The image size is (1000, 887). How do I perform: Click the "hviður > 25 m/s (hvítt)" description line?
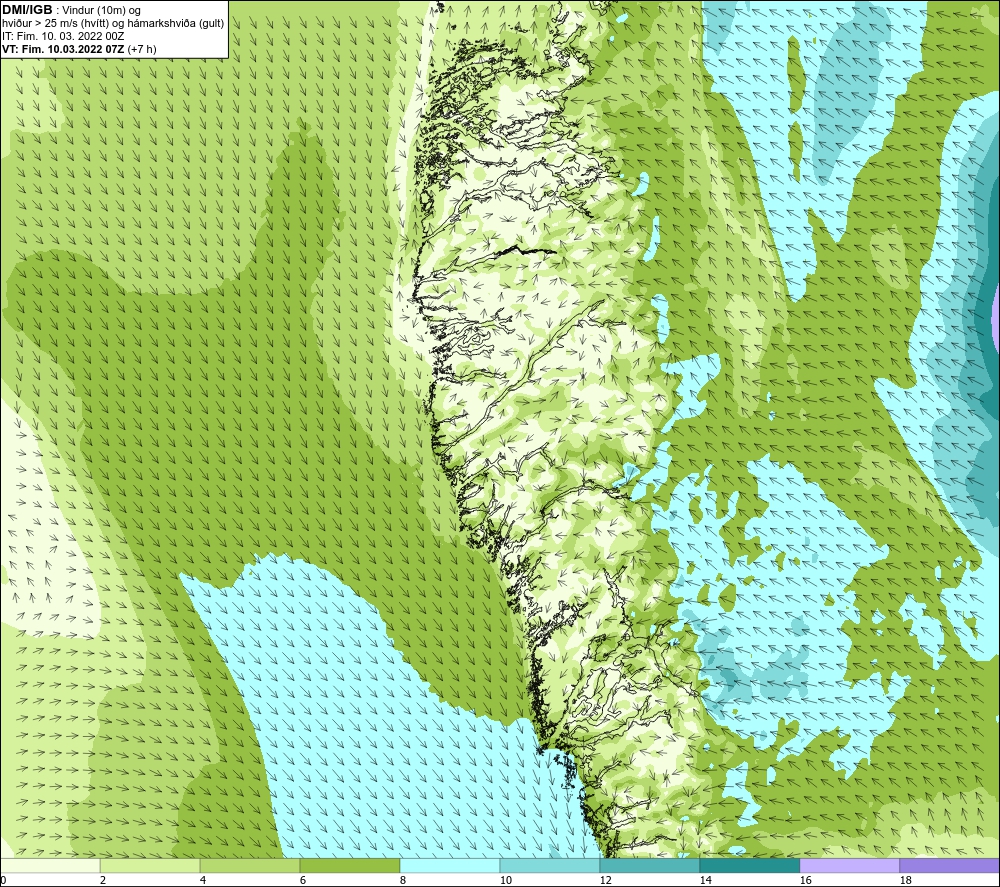click(x=113, y=24)
